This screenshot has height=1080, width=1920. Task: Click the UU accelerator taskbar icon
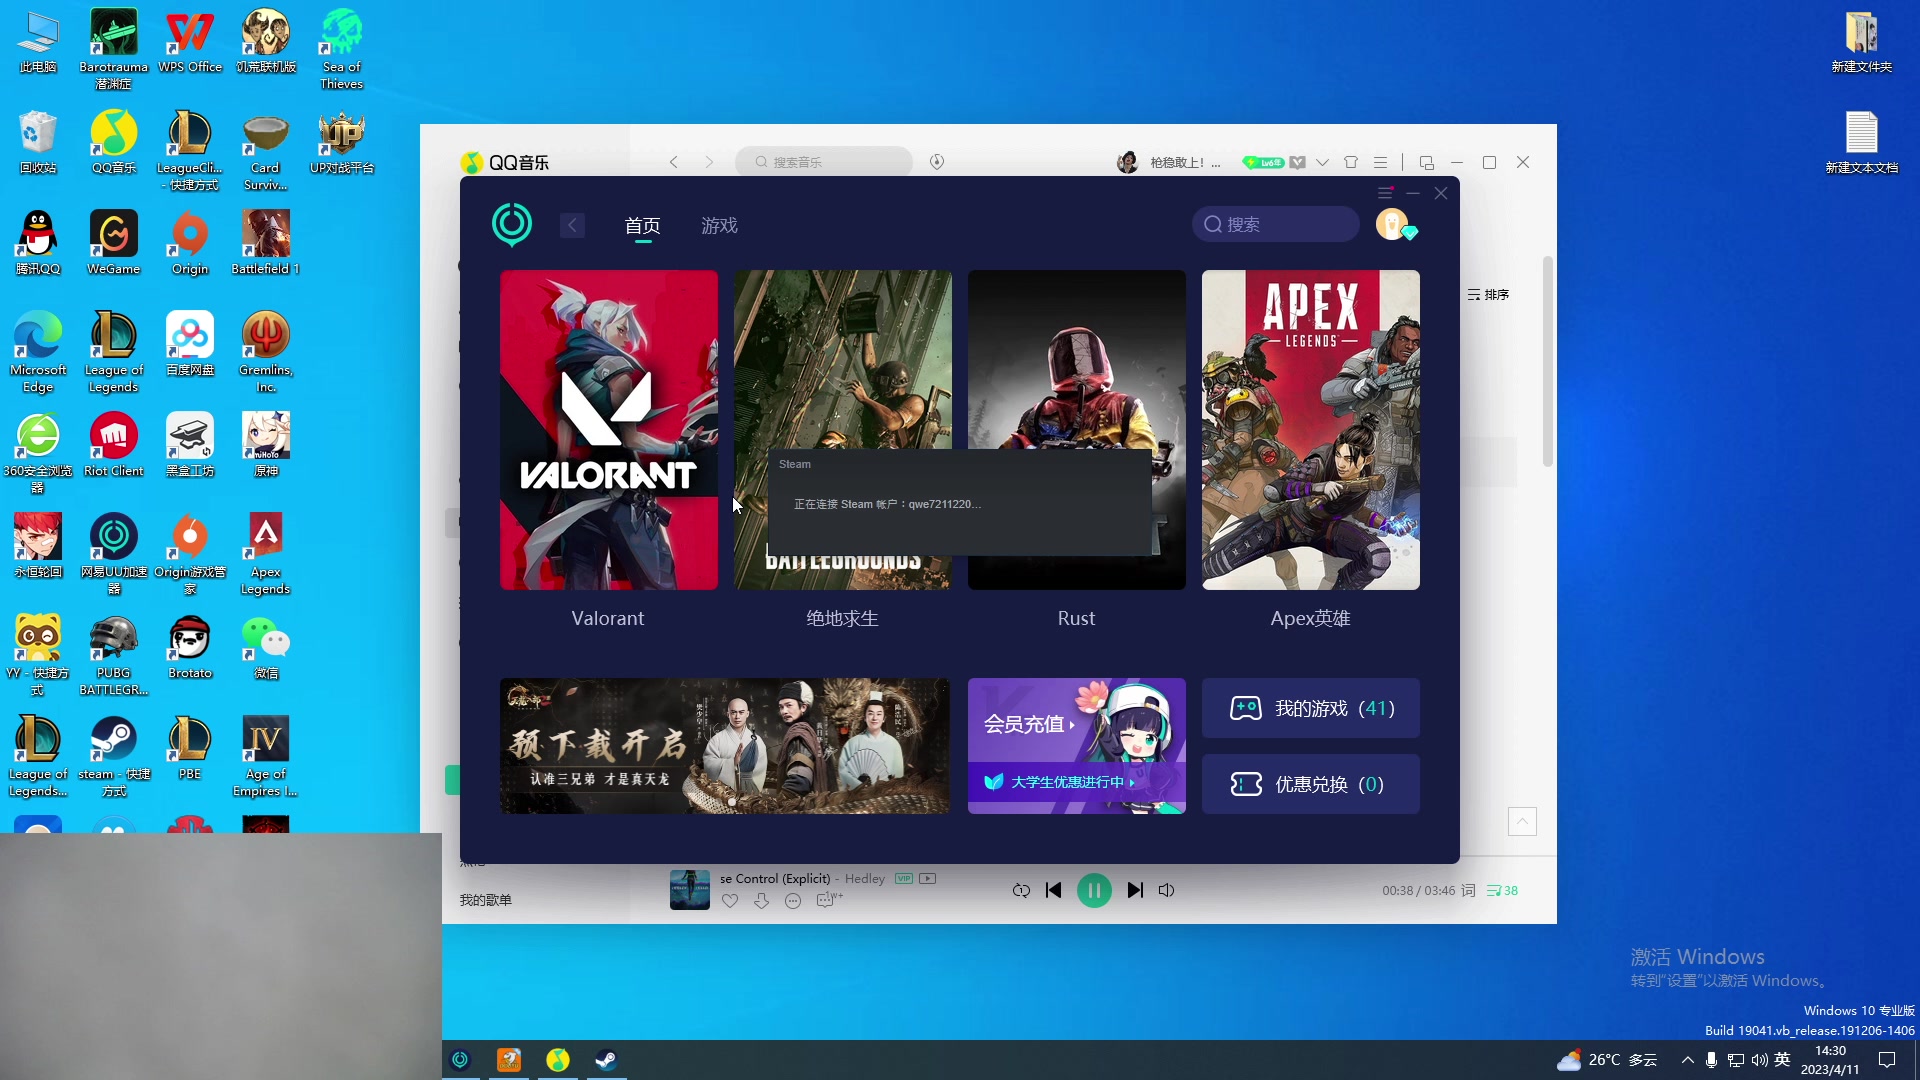(461, 1060)
